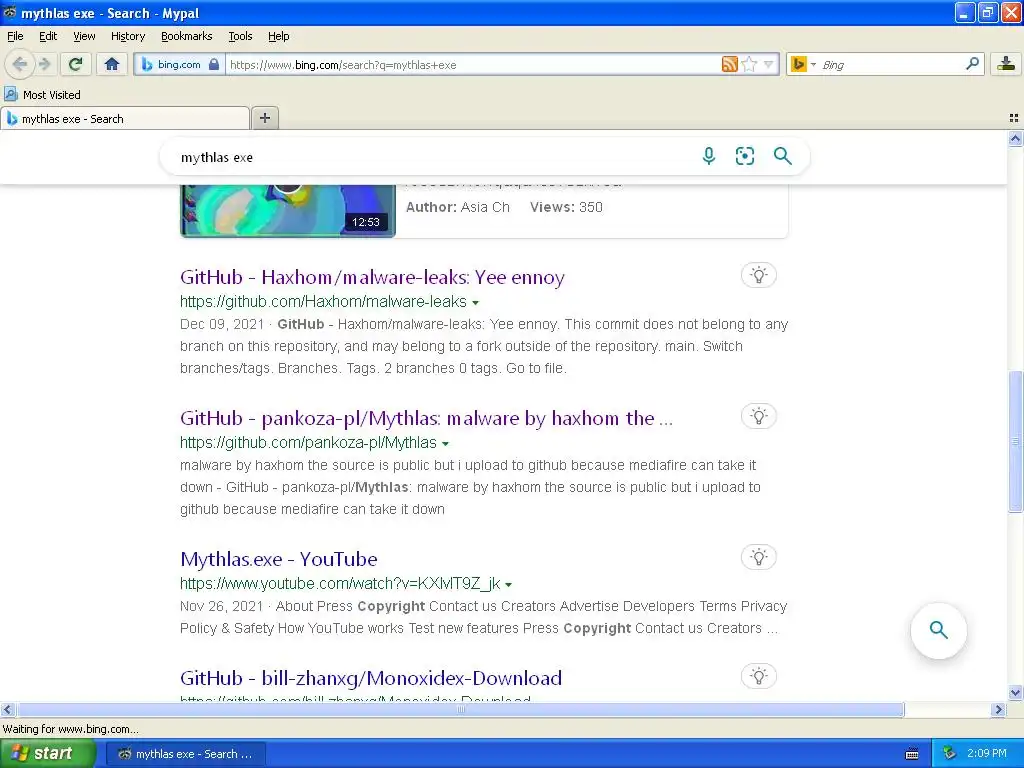
Task: Open the list all tabs button
Action: click(1014, 118)
